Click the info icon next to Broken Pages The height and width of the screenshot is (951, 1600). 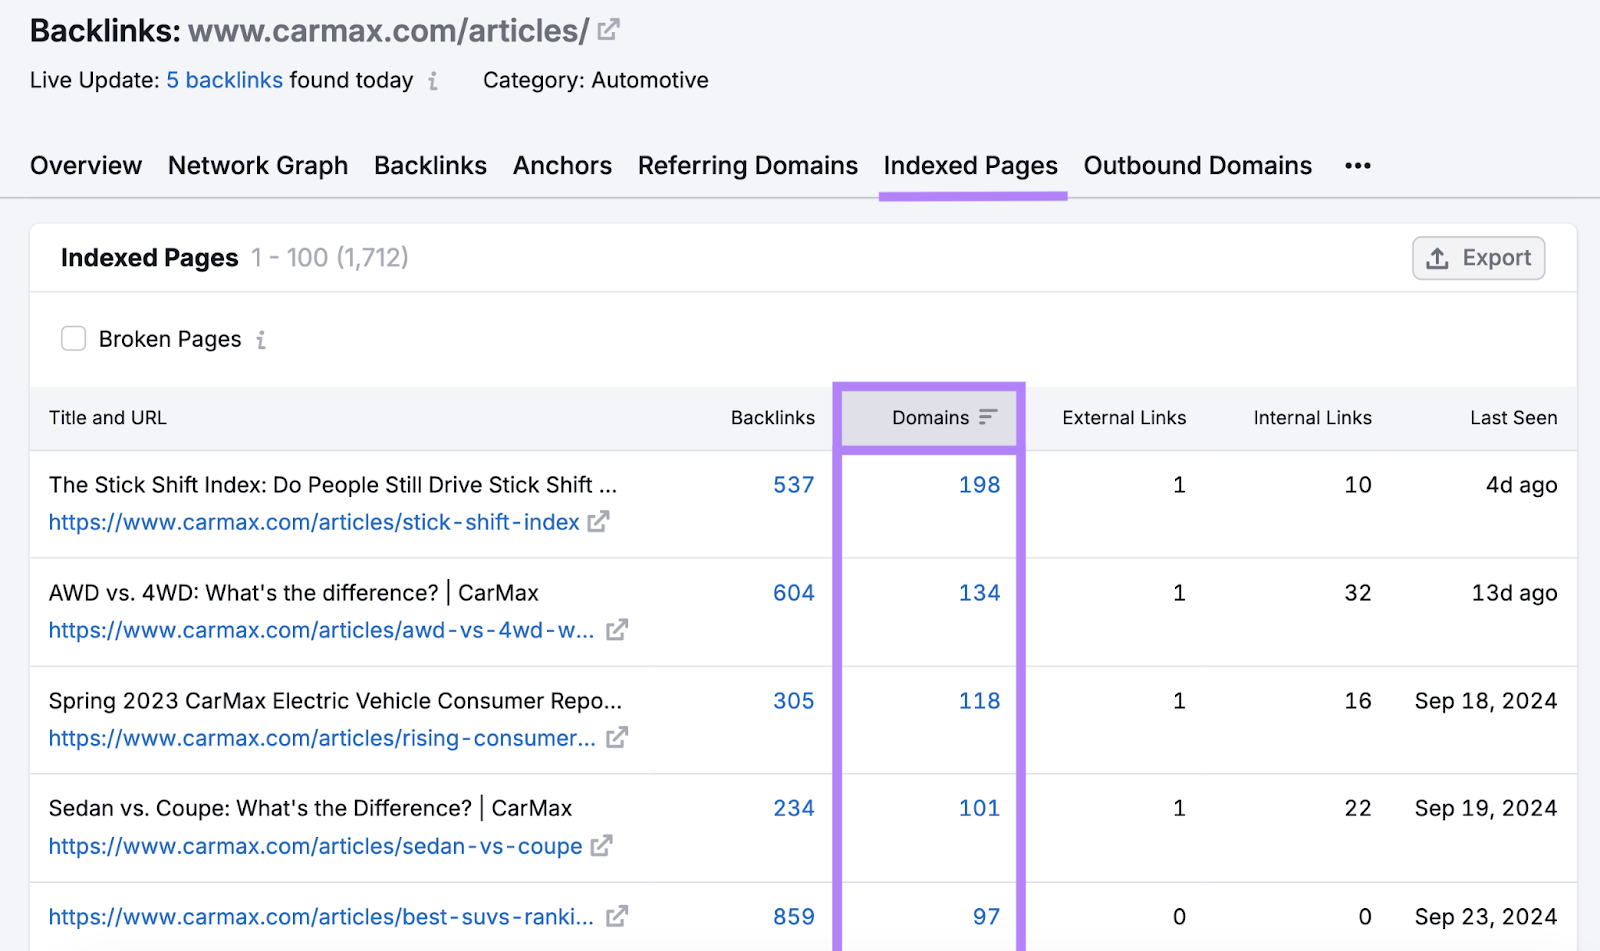[x=260, y=340]
